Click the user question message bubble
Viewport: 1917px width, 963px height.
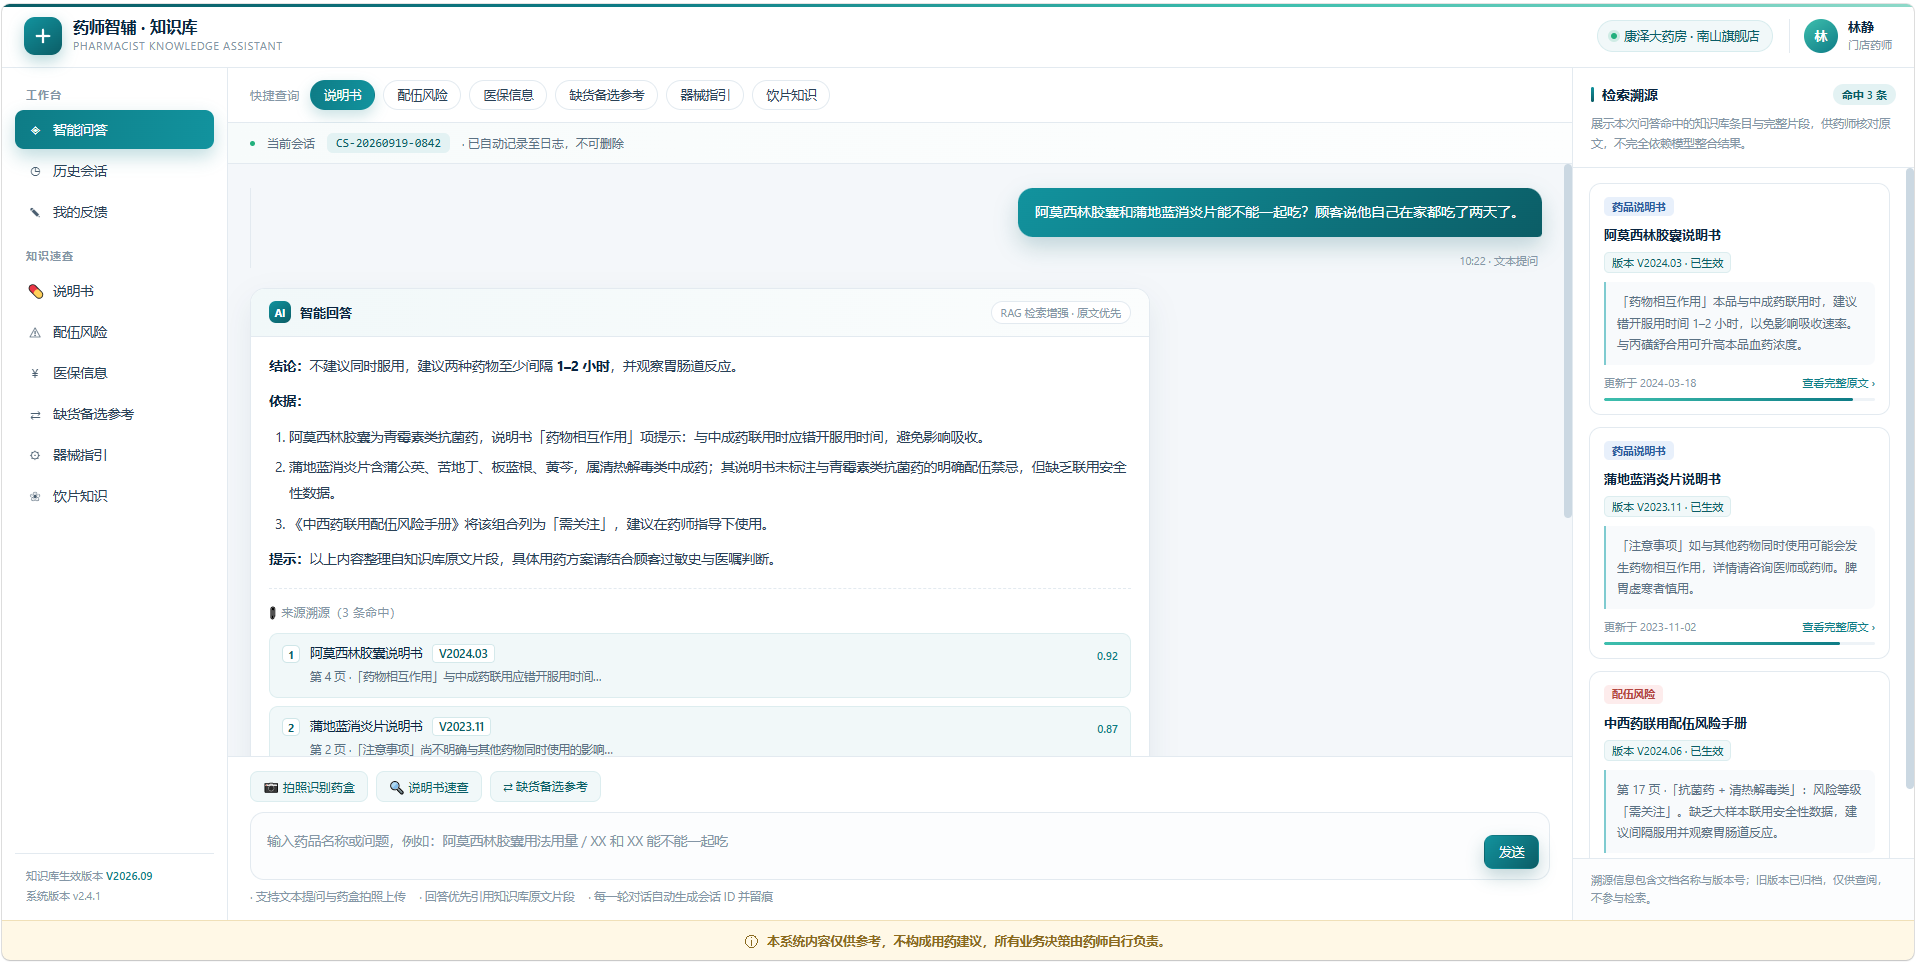coord(1279,212)
